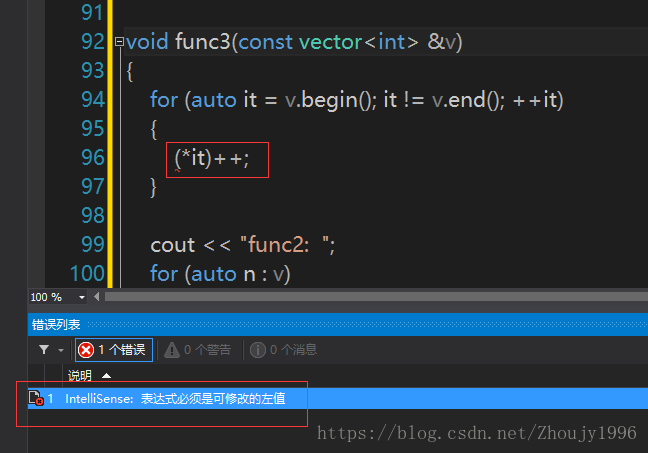This screenshot has height=453, width=648.
Task: Expand the filter dropdown arrow
Action: pos(61,350)
